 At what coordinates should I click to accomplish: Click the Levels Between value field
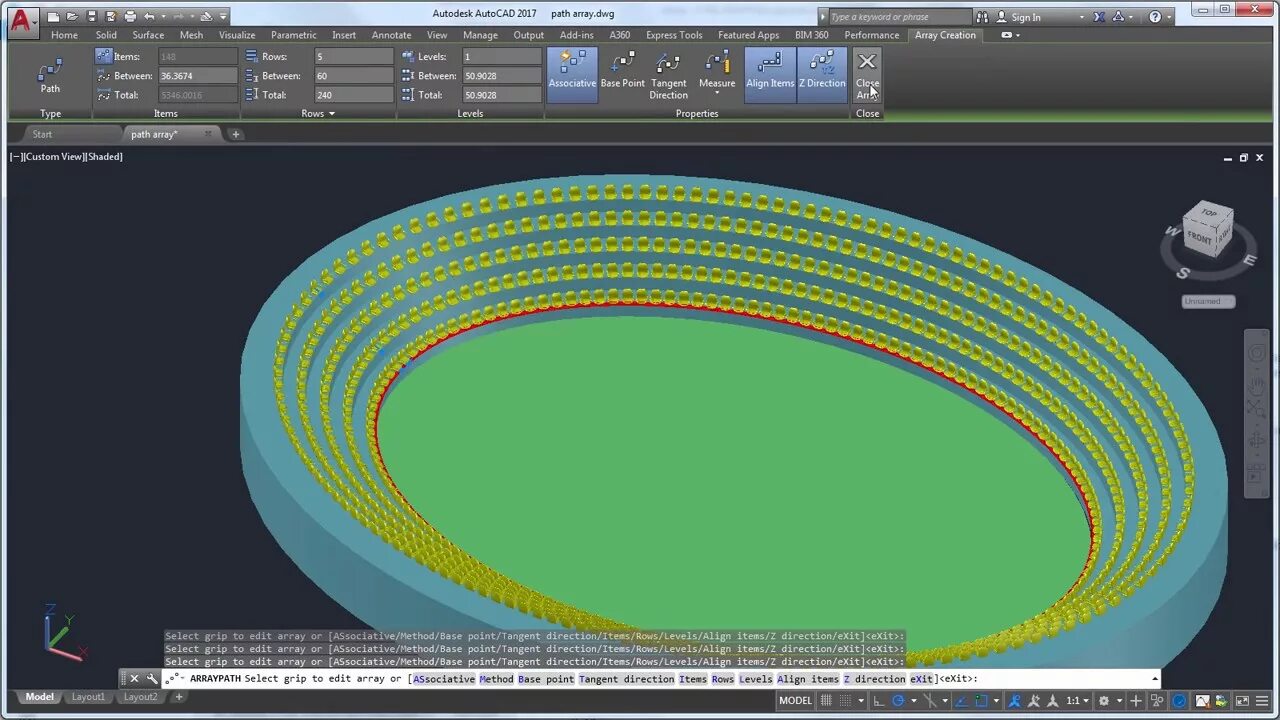[501, 76]
